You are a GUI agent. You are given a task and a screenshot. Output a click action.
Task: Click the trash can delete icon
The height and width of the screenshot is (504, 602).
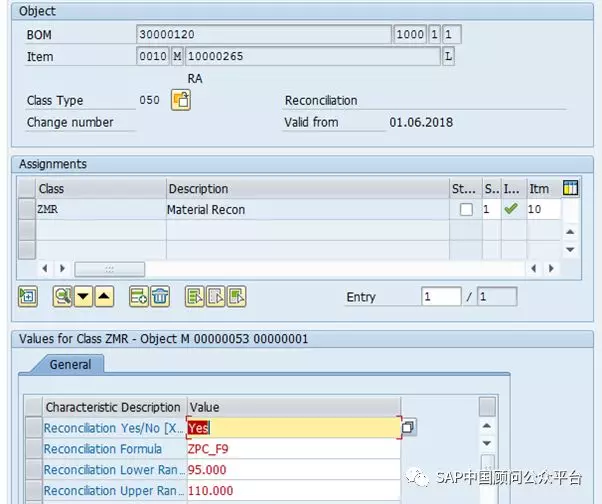160,296
